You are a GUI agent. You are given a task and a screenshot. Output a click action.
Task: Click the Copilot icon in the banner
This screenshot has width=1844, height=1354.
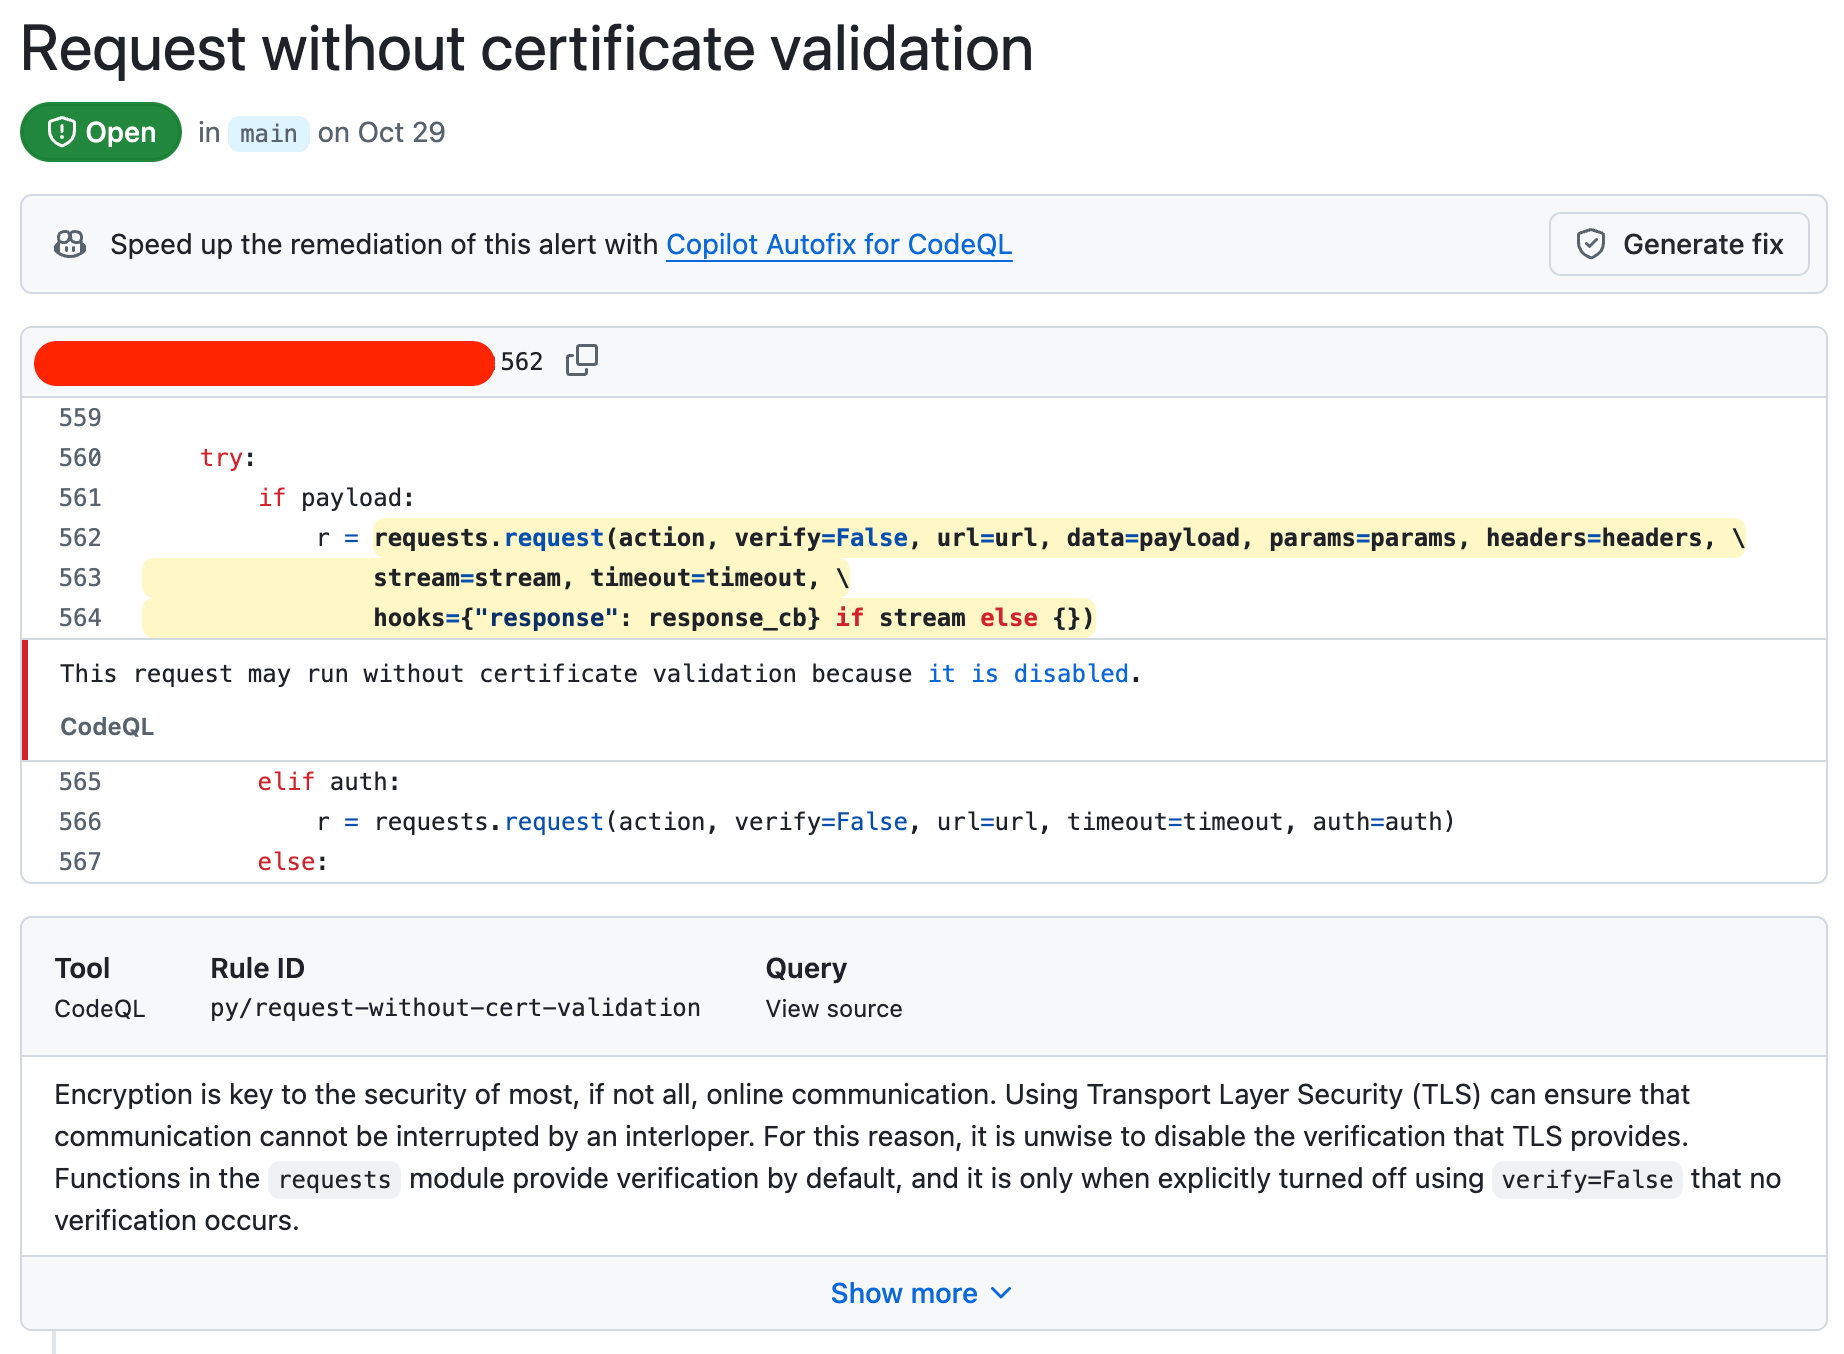70,244
